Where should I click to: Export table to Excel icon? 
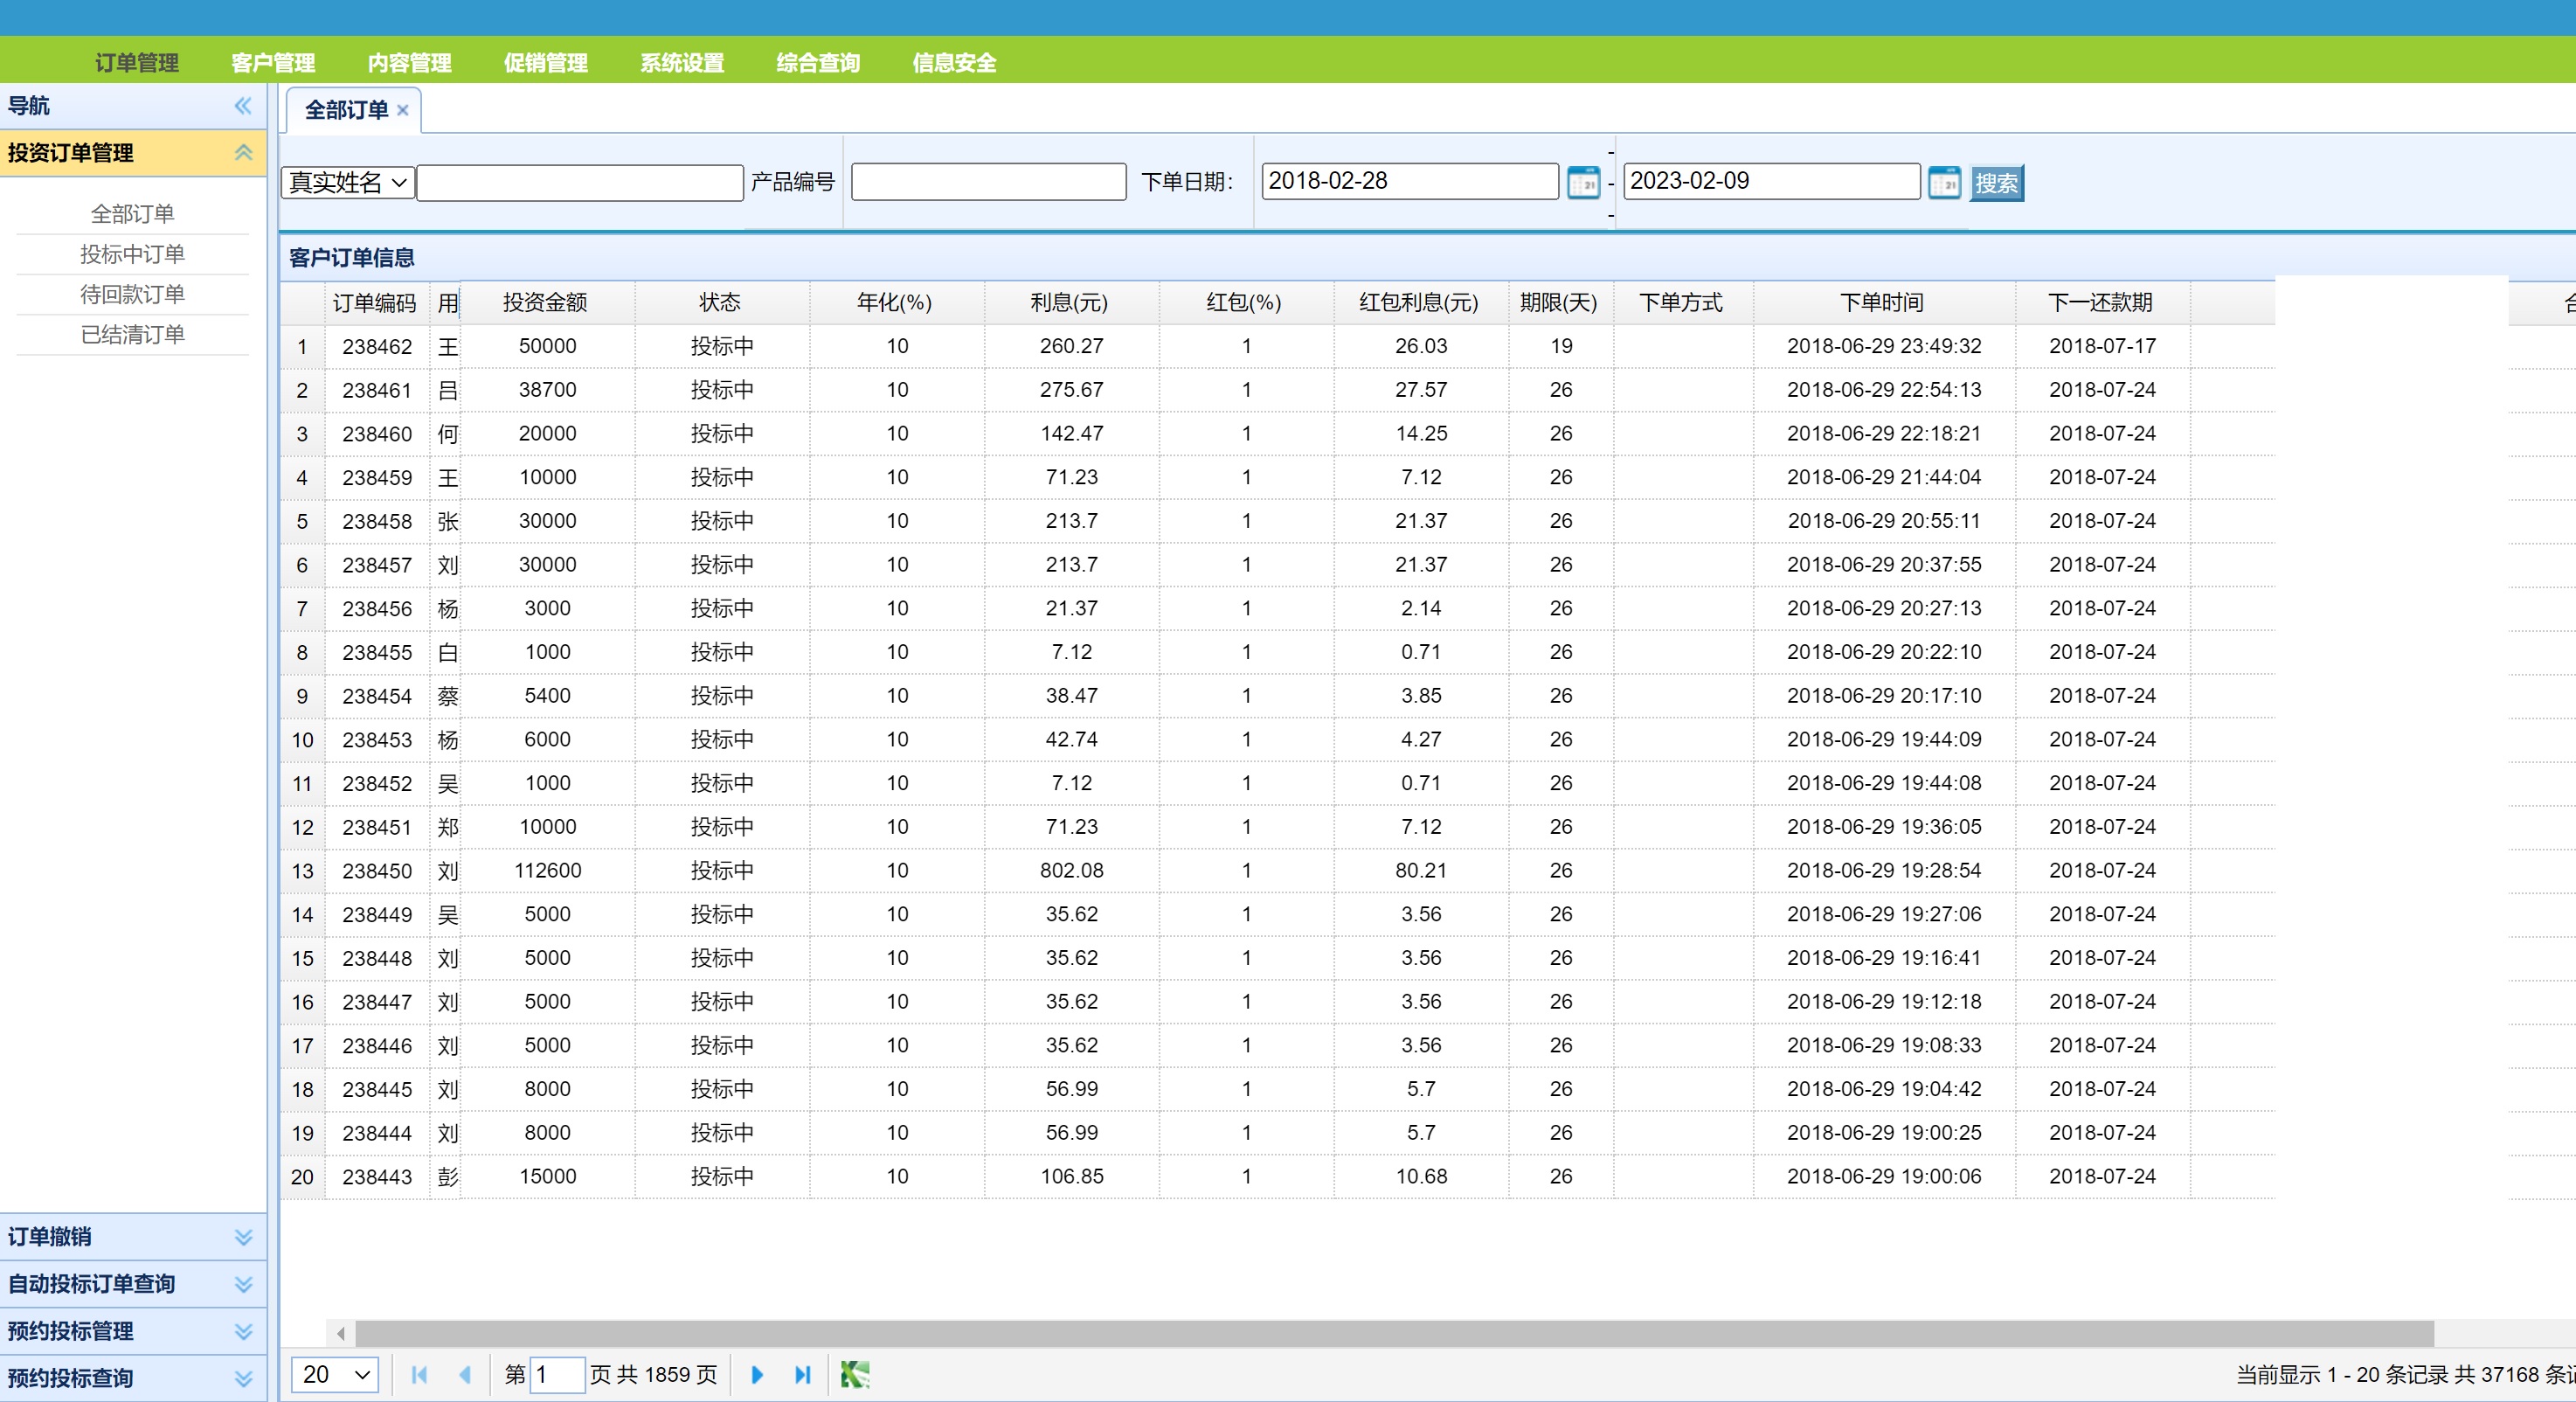coord(855,1375)
